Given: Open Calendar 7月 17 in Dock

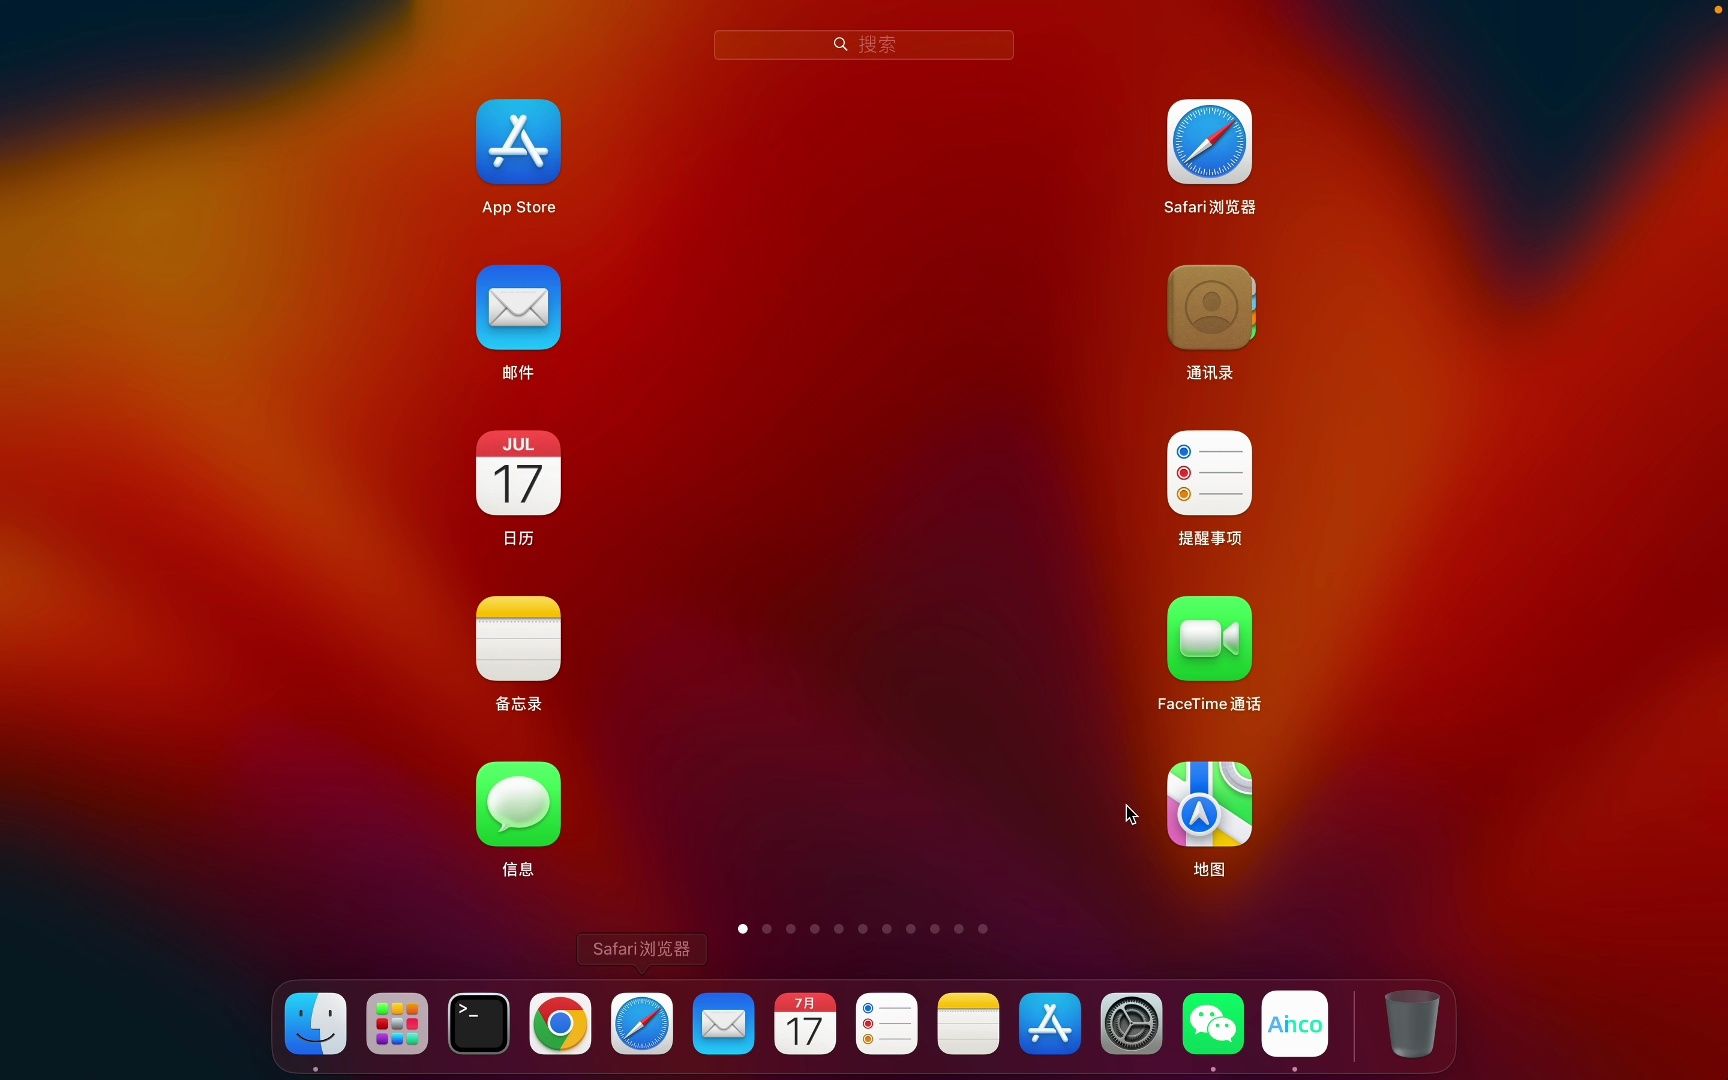Looking at the screenshot, I should click(805, 1024).
